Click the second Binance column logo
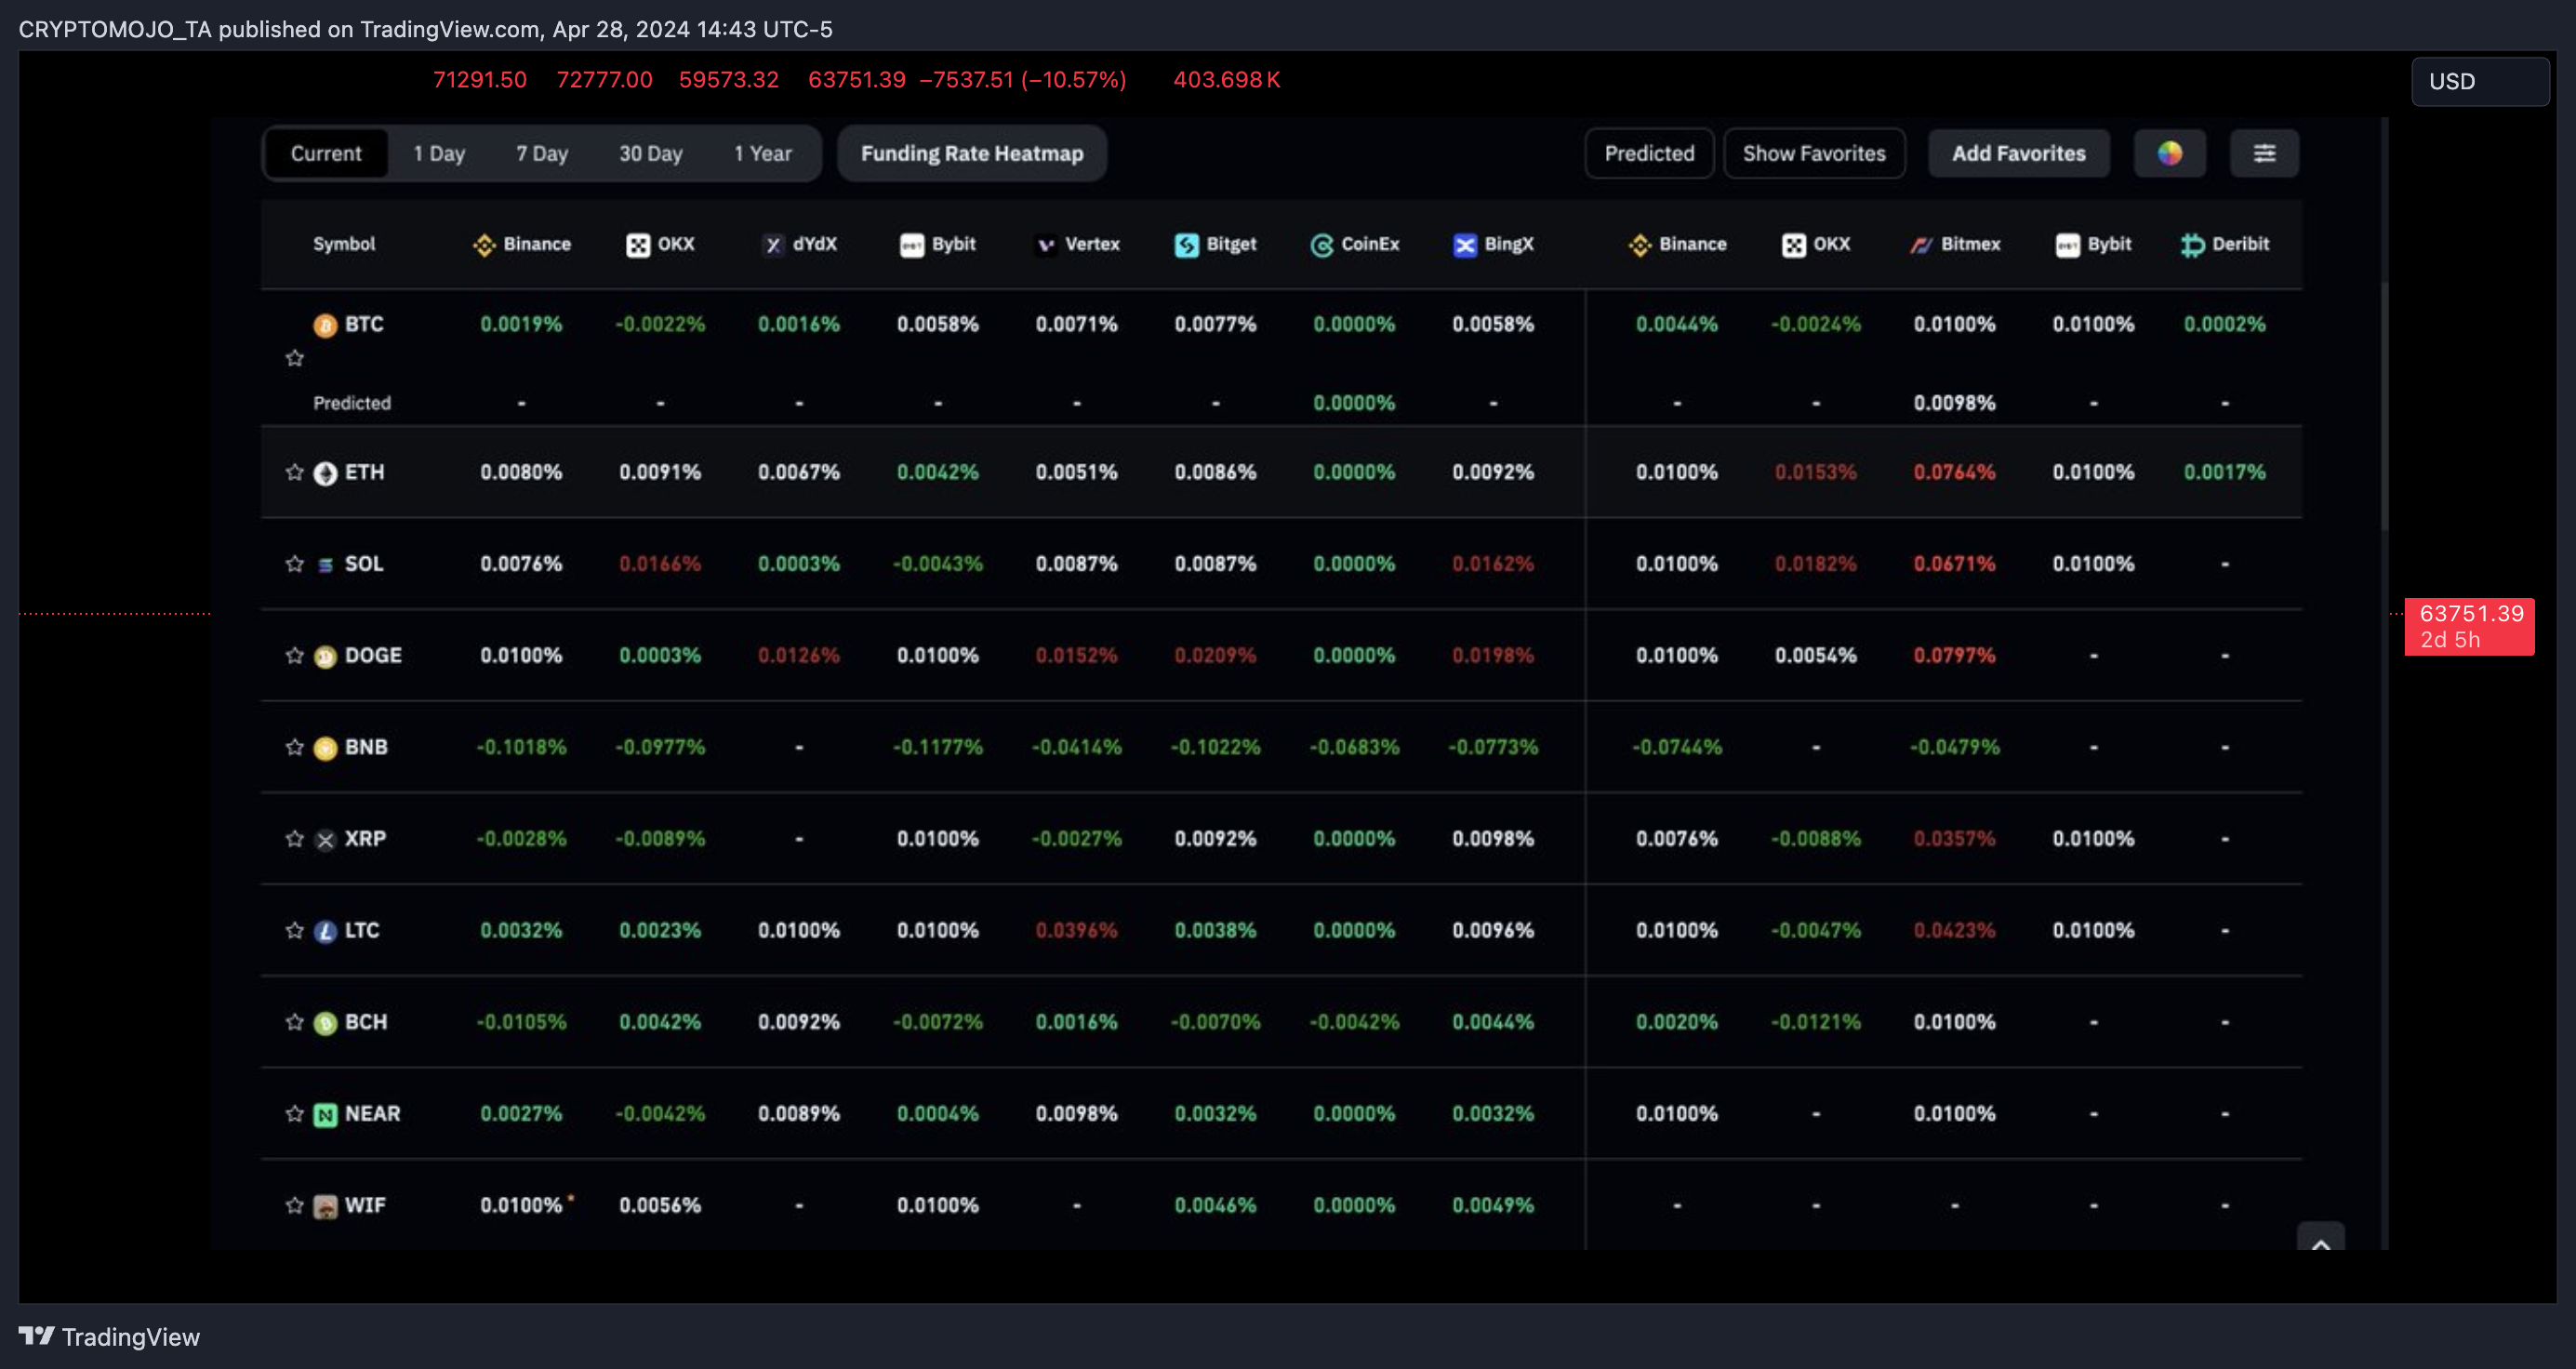2576x1369 pixels. click(x=1640, y=245)
